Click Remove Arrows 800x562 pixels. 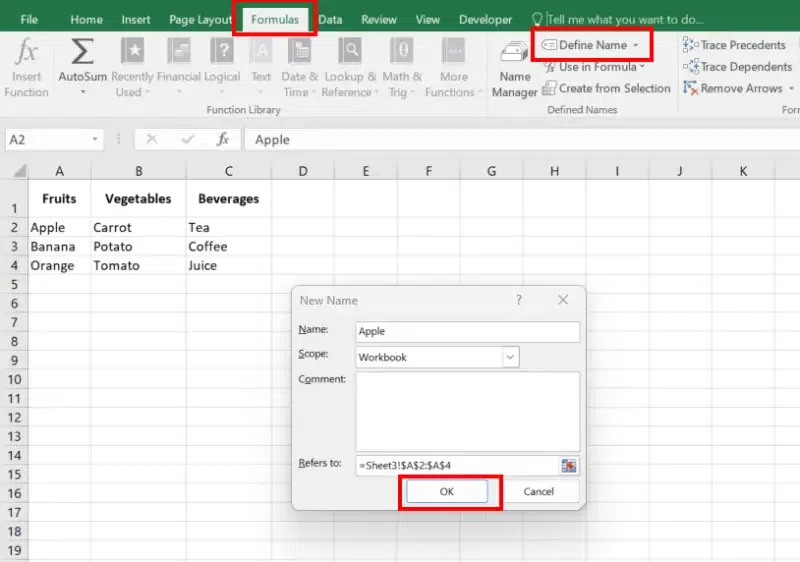(x=733, y=88)
